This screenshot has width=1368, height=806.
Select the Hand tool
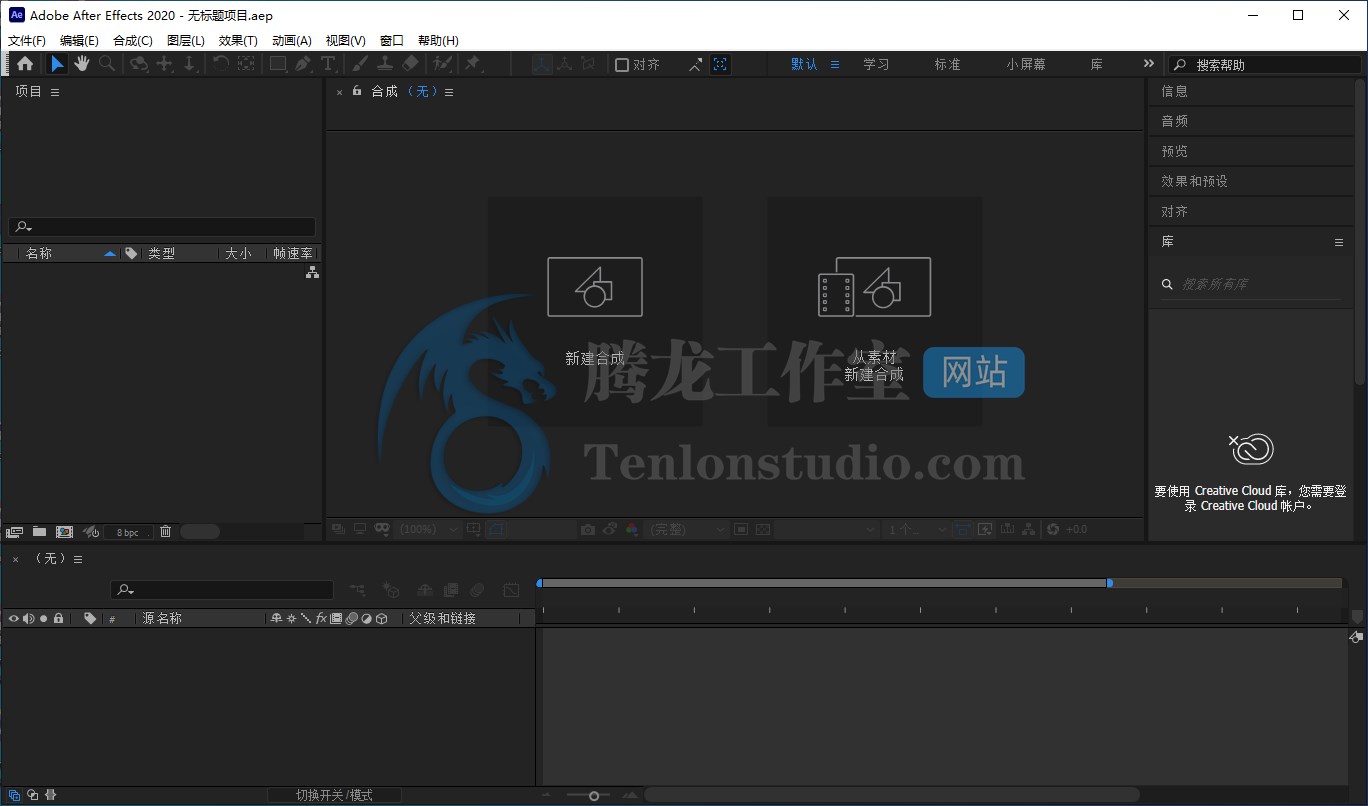click(81, 64)
